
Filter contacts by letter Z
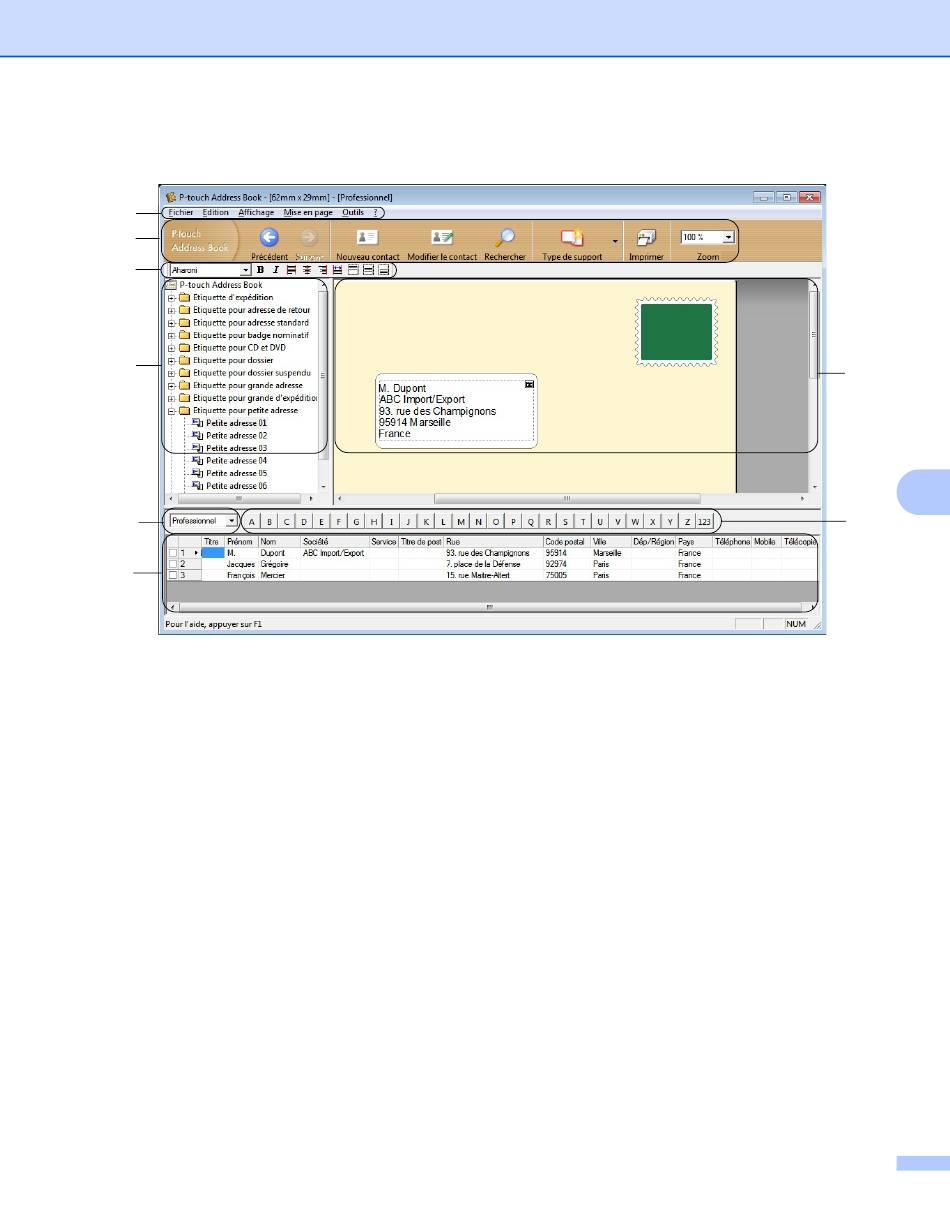[687, 521]
